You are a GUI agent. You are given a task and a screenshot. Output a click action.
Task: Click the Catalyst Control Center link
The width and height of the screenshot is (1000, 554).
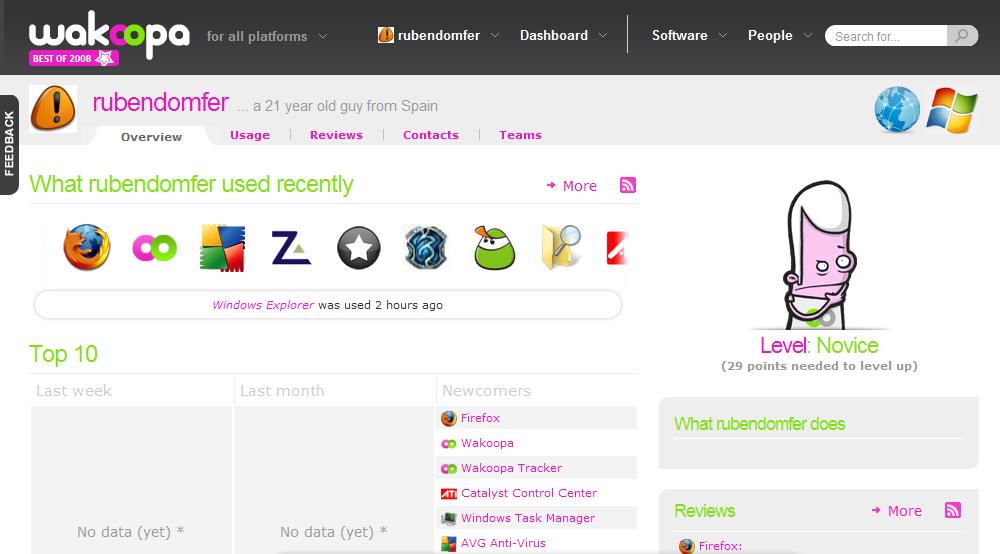(528, 493)
